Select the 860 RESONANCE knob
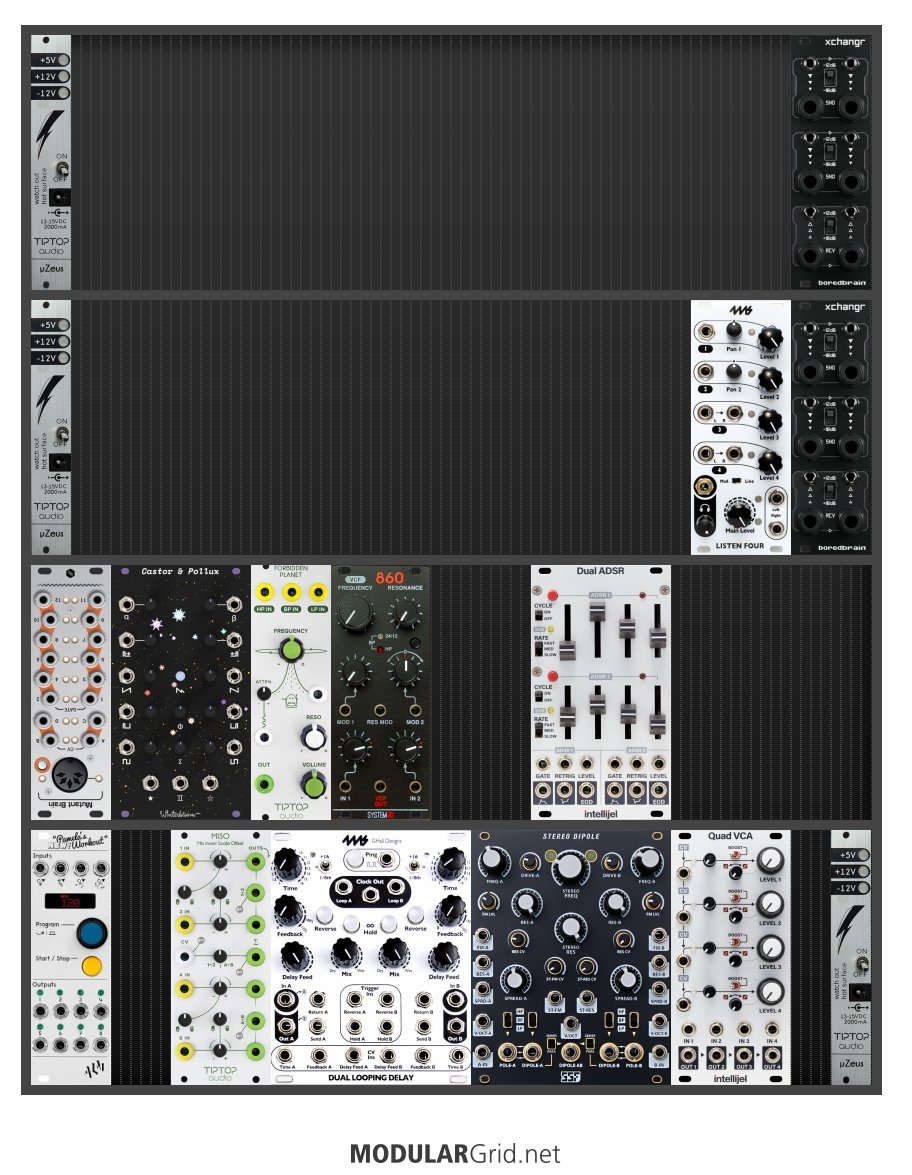The height and width of the screenshot is (1175, 912). click(405, 614)
